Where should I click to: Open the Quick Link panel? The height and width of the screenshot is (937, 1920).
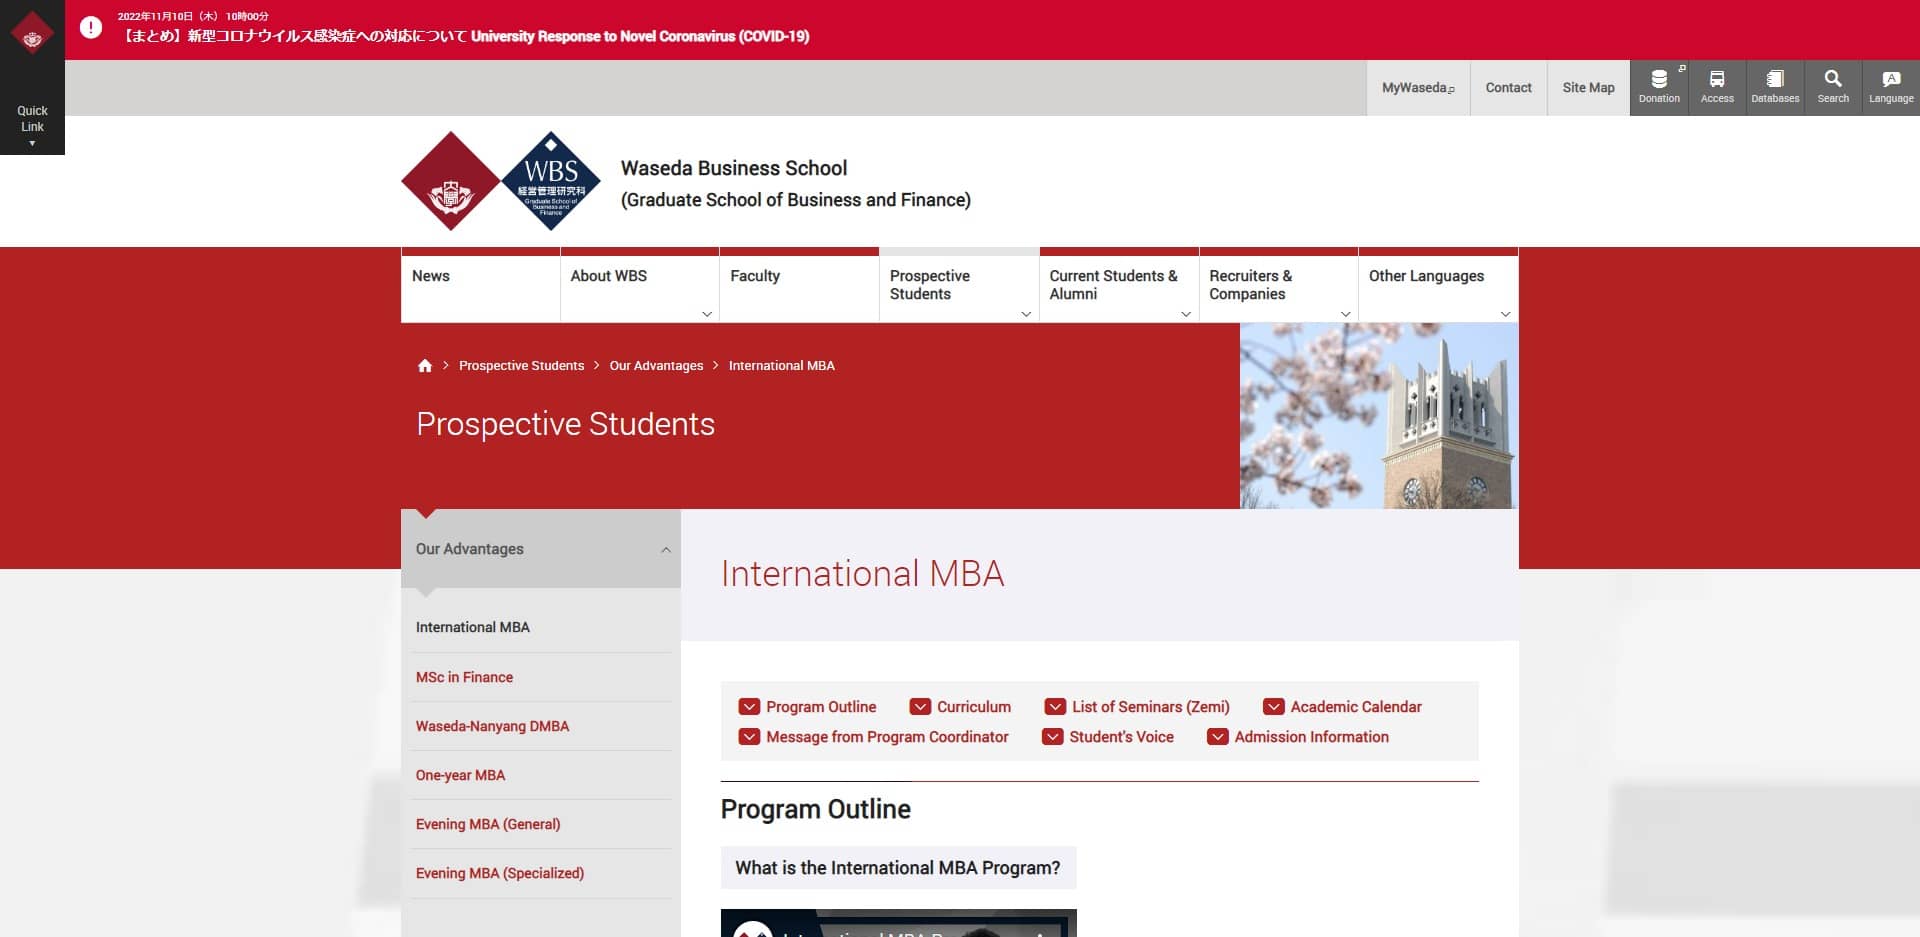pos(32,119)
